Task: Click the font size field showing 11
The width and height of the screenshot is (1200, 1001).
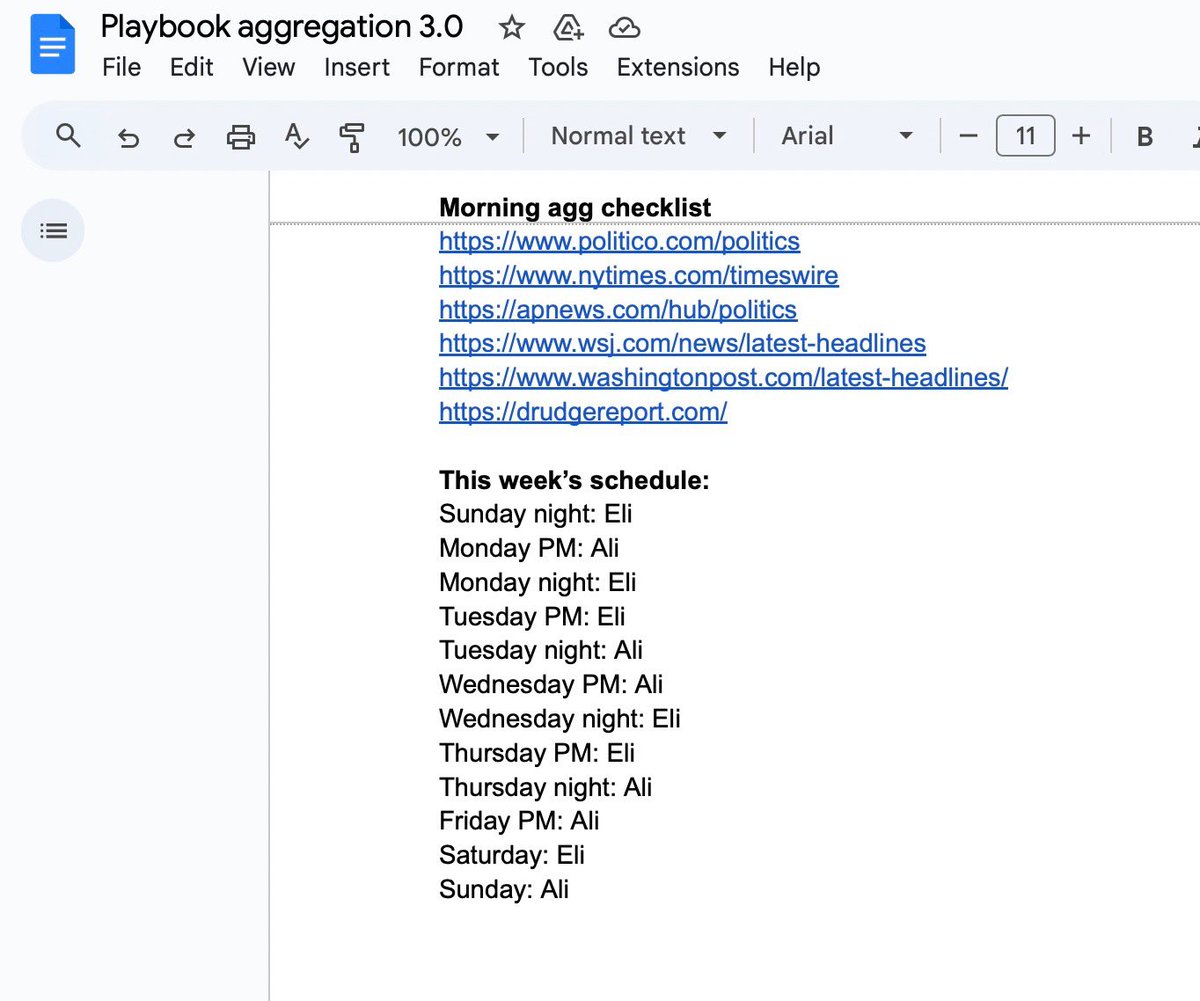Action: pyautogui.click(x=1025, y=136)
